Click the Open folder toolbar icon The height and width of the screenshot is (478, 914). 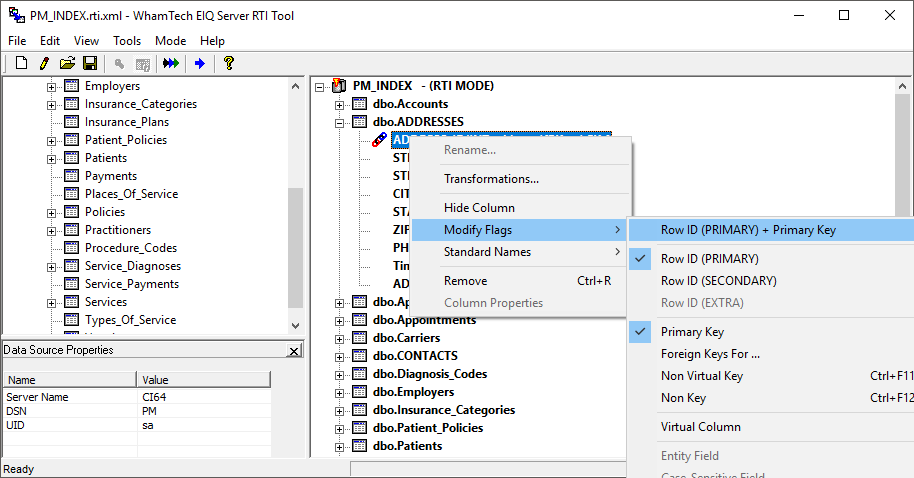(67, 63)
